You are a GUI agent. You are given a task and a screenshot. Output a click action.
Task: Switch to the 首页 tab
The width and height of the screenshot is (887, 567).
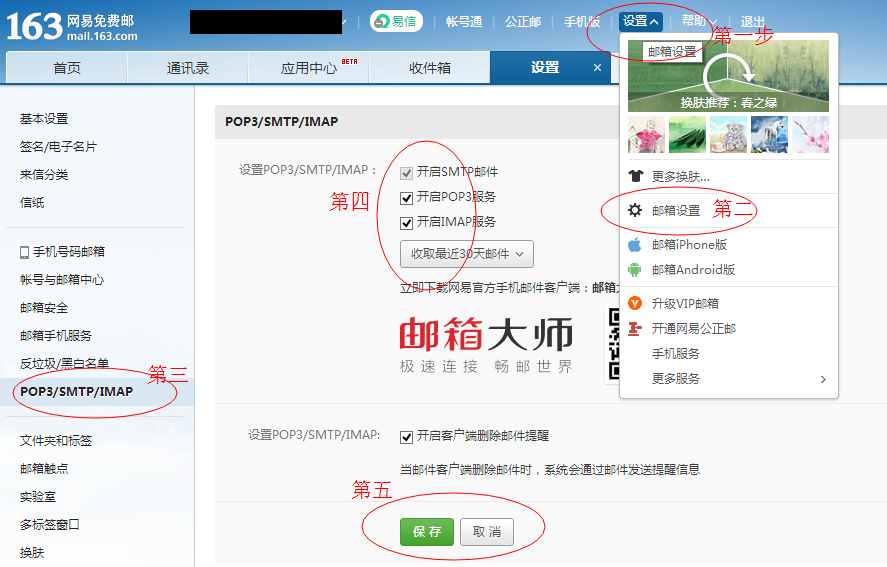(67, 68)
